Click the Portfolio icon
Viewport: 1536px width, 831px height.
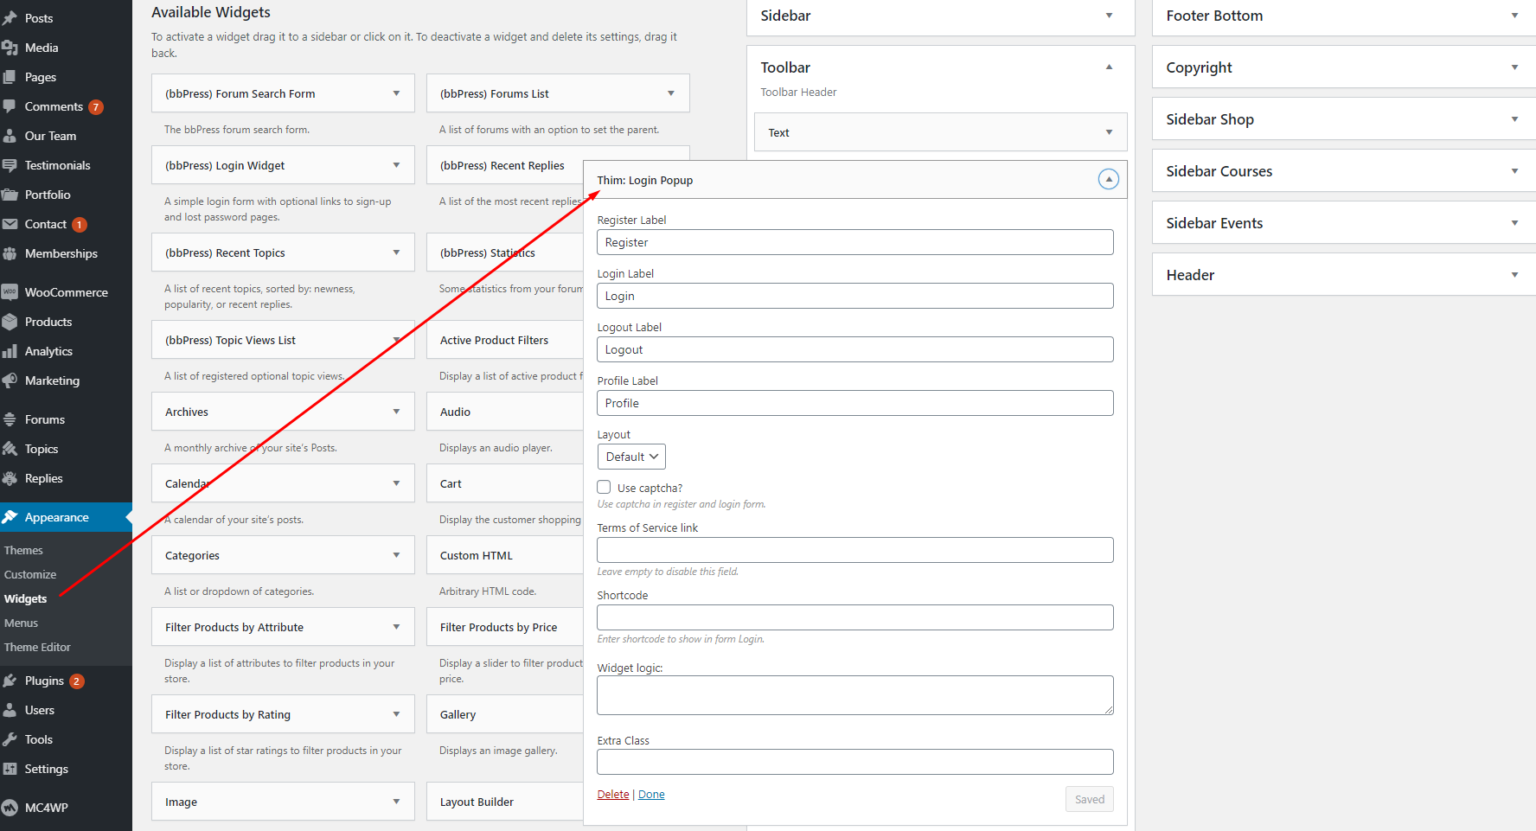point(10,195)
